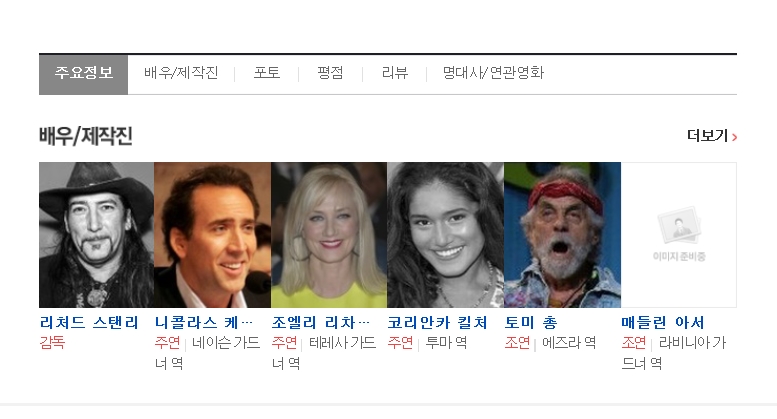The height and width of the screenshot is (419, 777).
Task: Click the 매들린 아서 name link
Action: [663, 323]
